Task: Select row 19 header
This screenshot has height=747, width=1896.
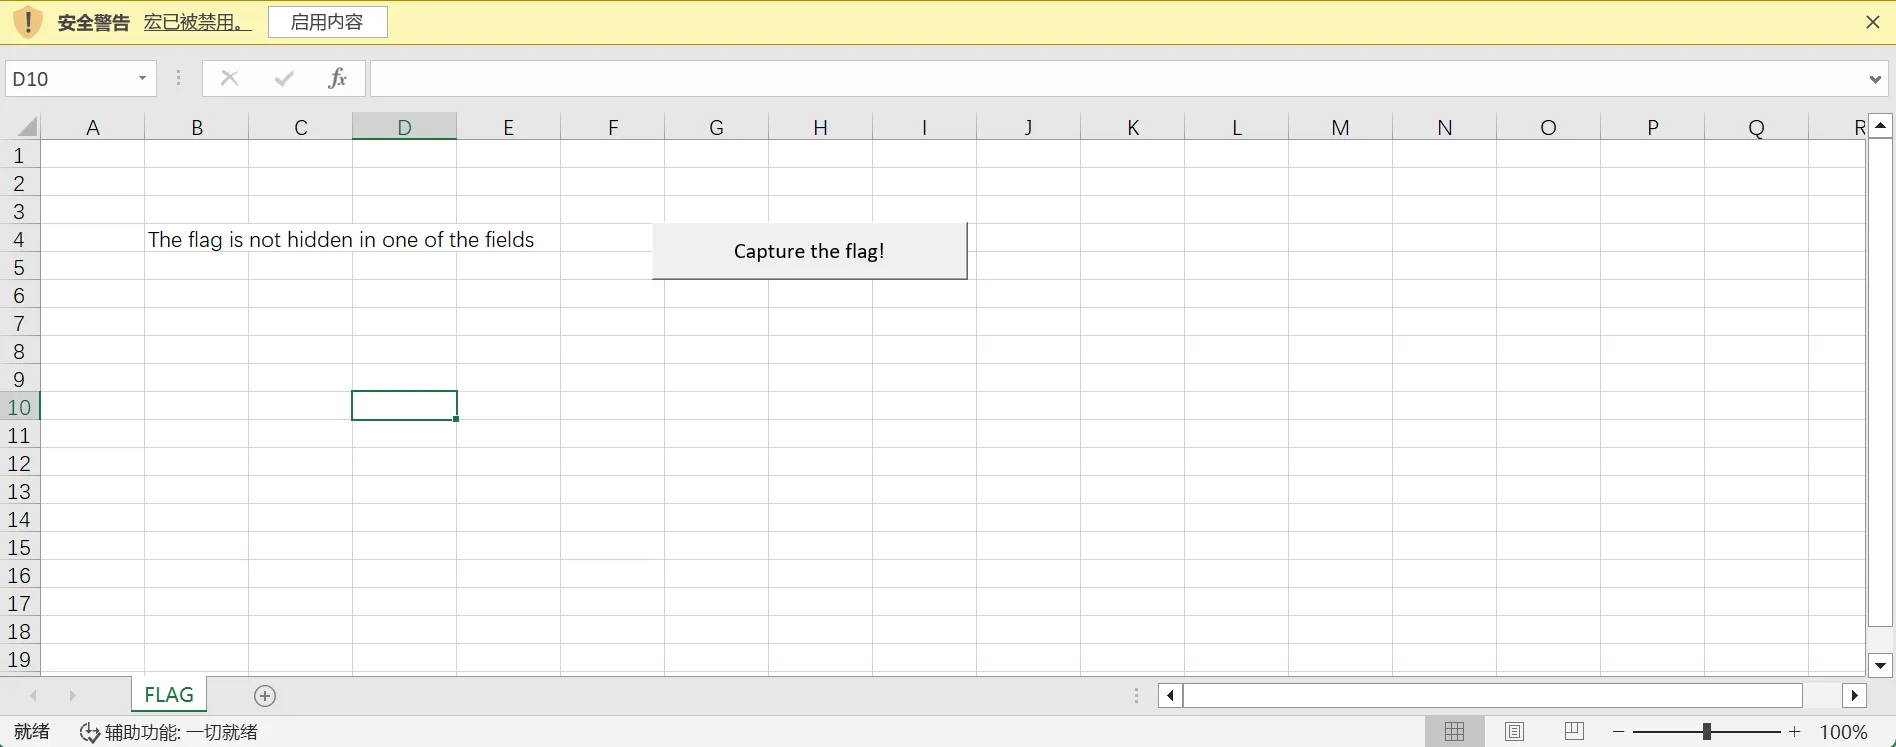Action: [19, 659]
